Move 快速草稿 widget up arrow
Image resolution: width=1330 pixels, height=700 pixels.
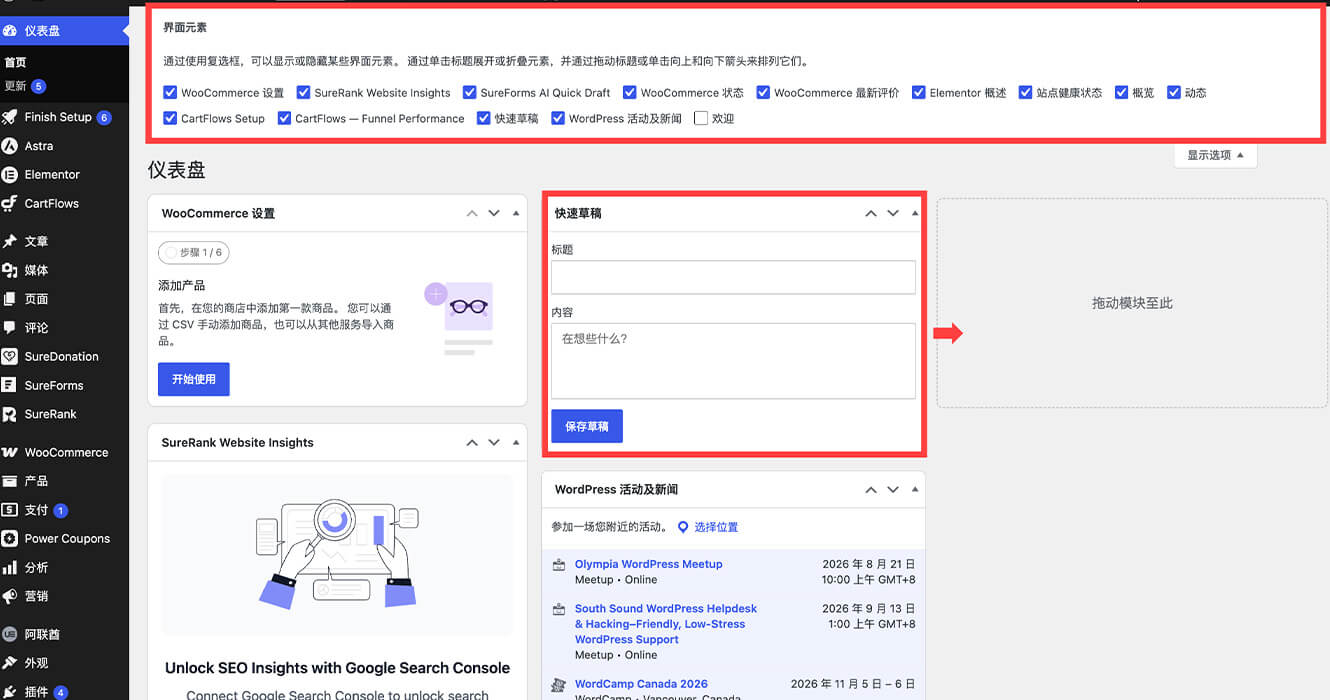(871, 213)
